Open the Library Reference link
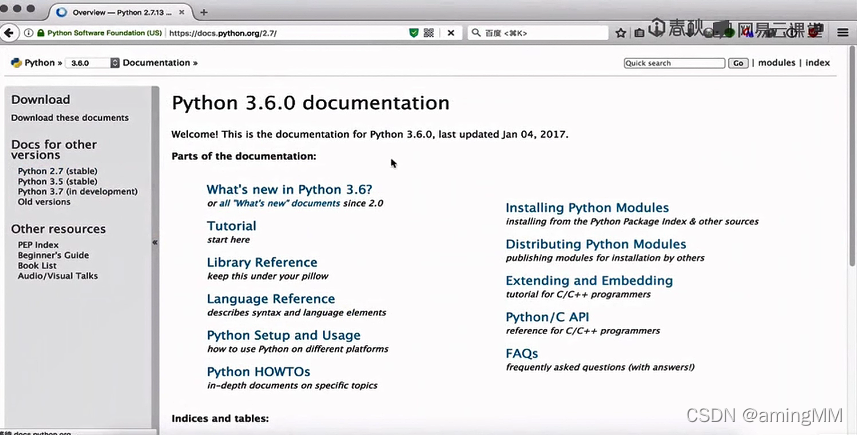Image resolution: width=857 pixels, height=435 pixels. (x=262, y=262)
